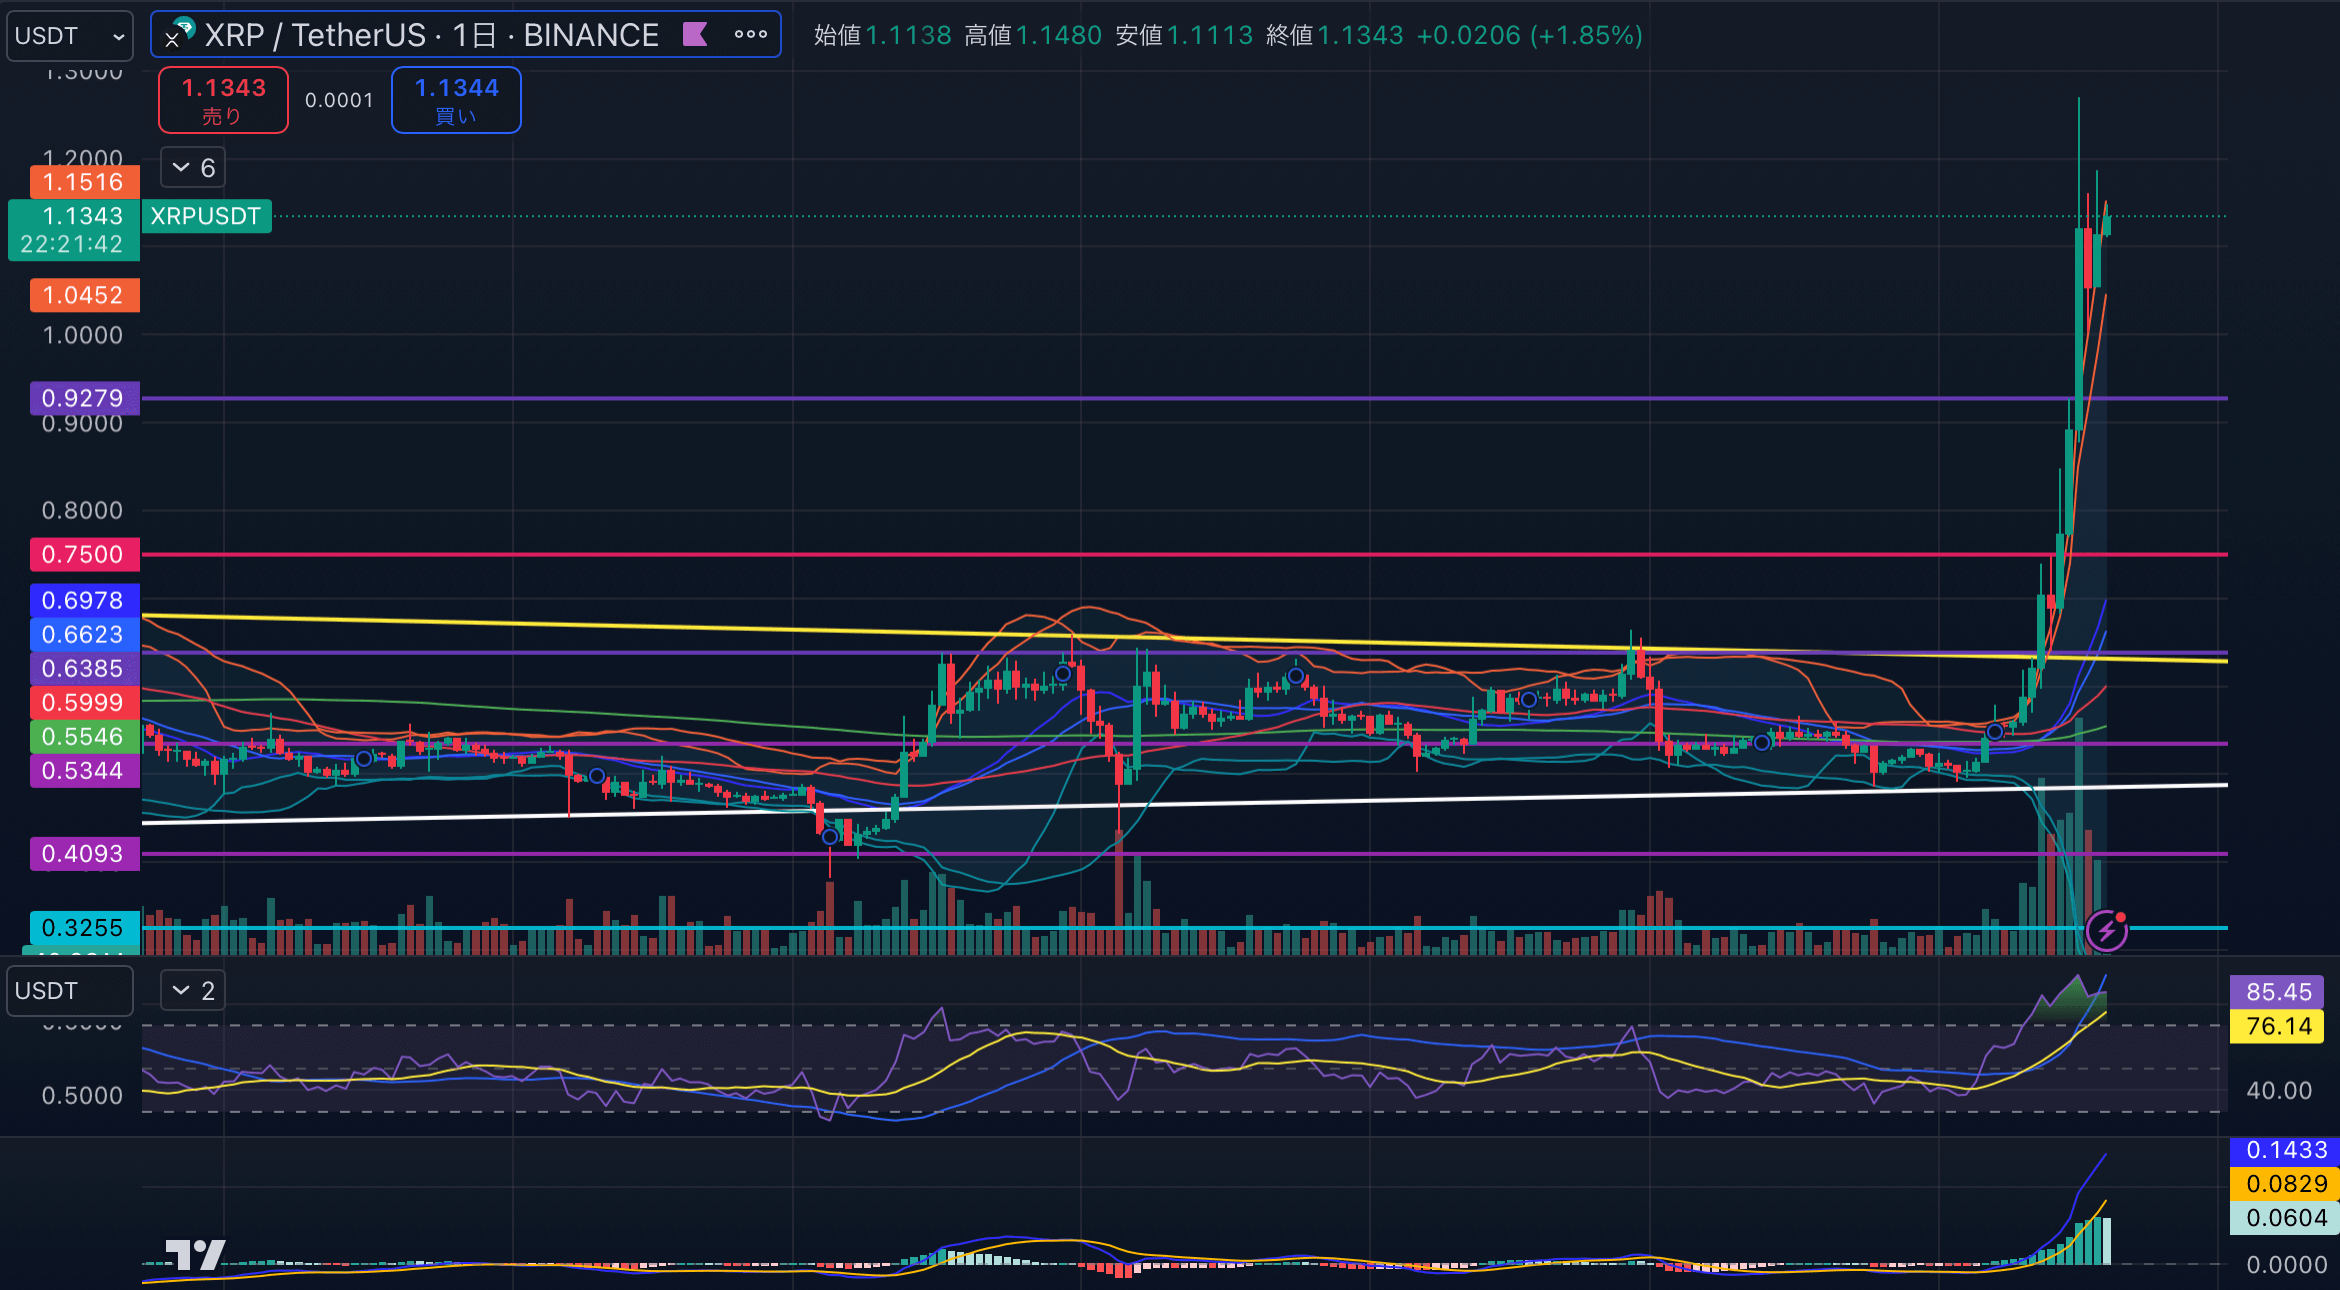This screenshot has width=2340, height=1290.
Task: Click the 0.0604 histogram value label
Action: tap(2285, 1218)
